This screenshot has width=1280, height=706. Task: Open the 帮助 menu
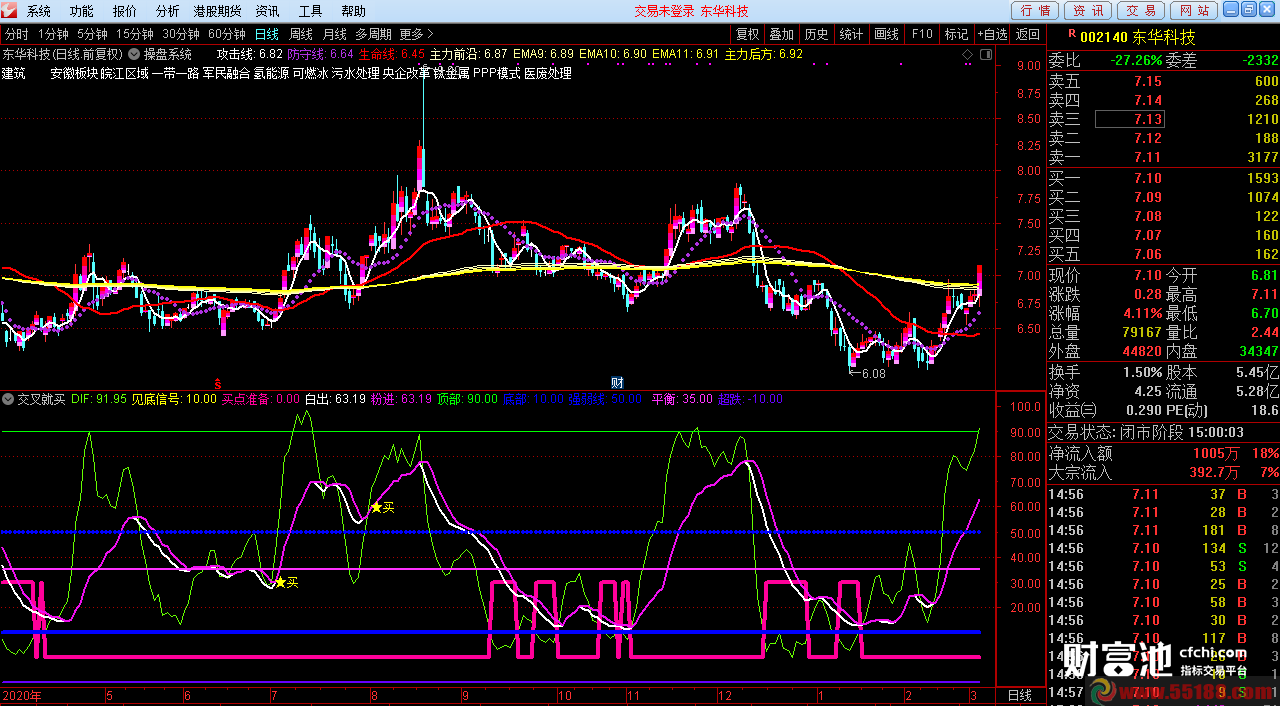(354, 11)
